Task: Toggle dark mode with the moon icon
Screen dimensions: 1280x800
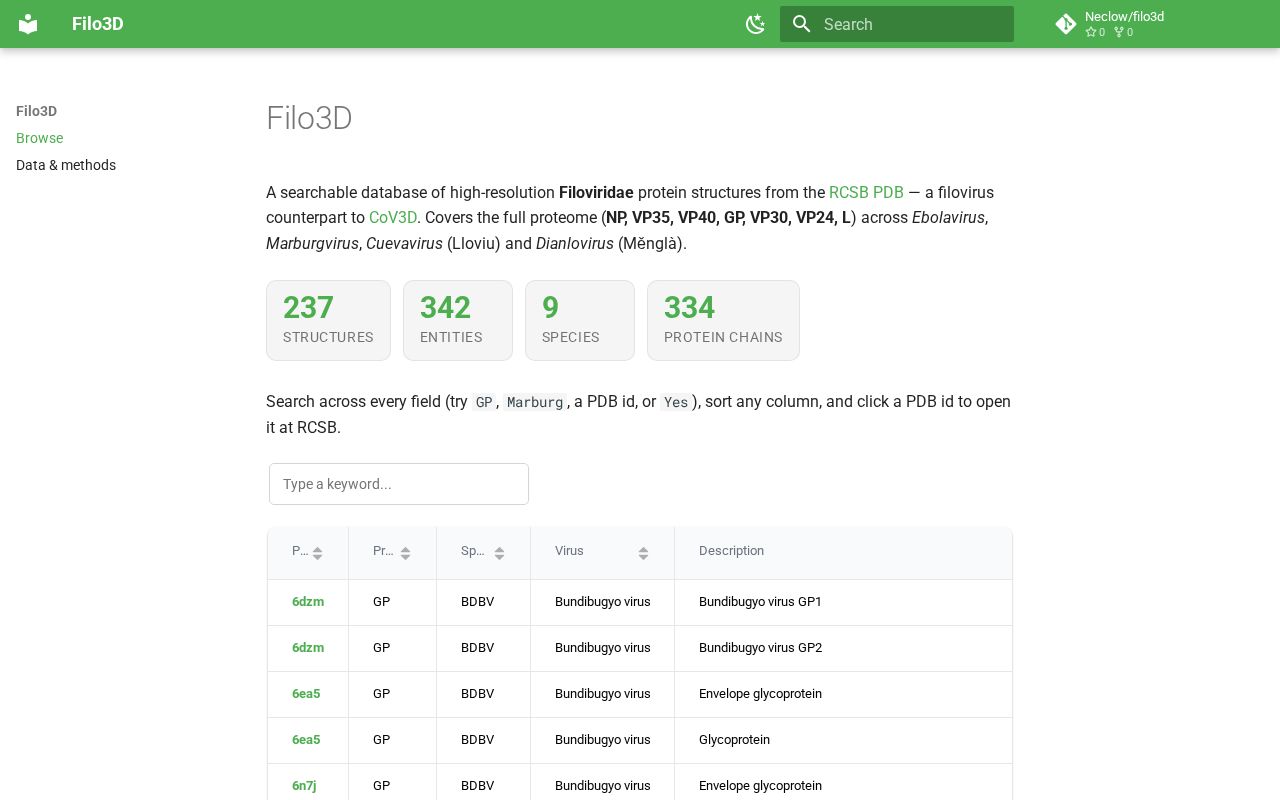Action: tap(756, 24)
